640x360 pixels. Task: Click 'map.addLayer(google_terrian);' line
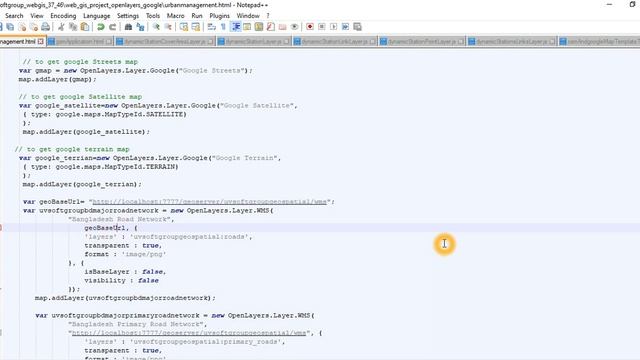(82, 184)
